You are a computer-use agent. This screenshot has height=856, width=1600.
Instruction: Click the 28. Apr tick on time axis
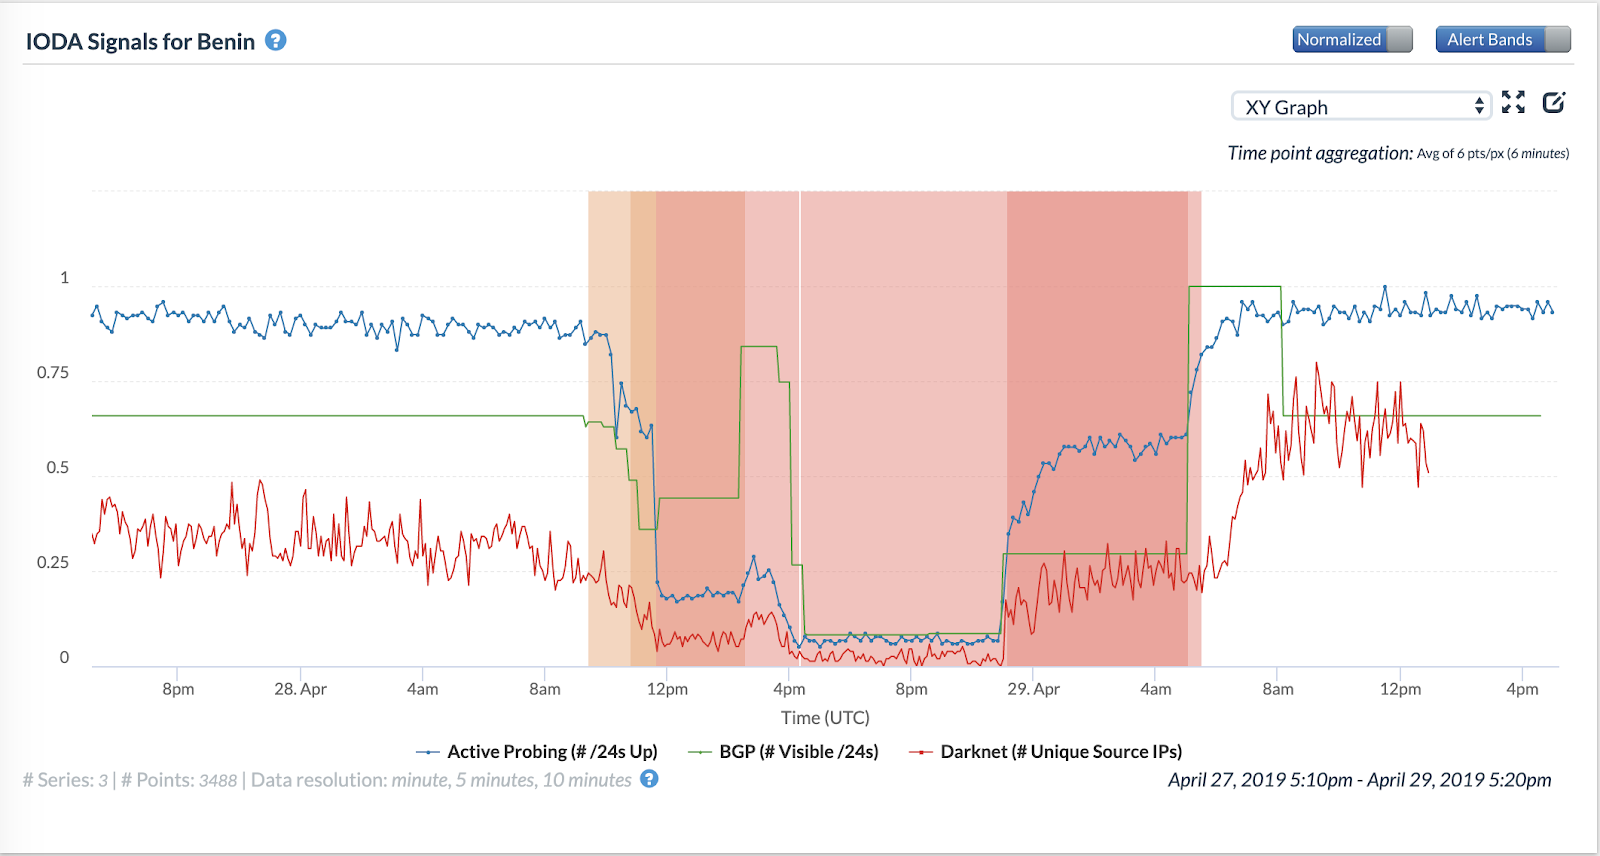300,689
